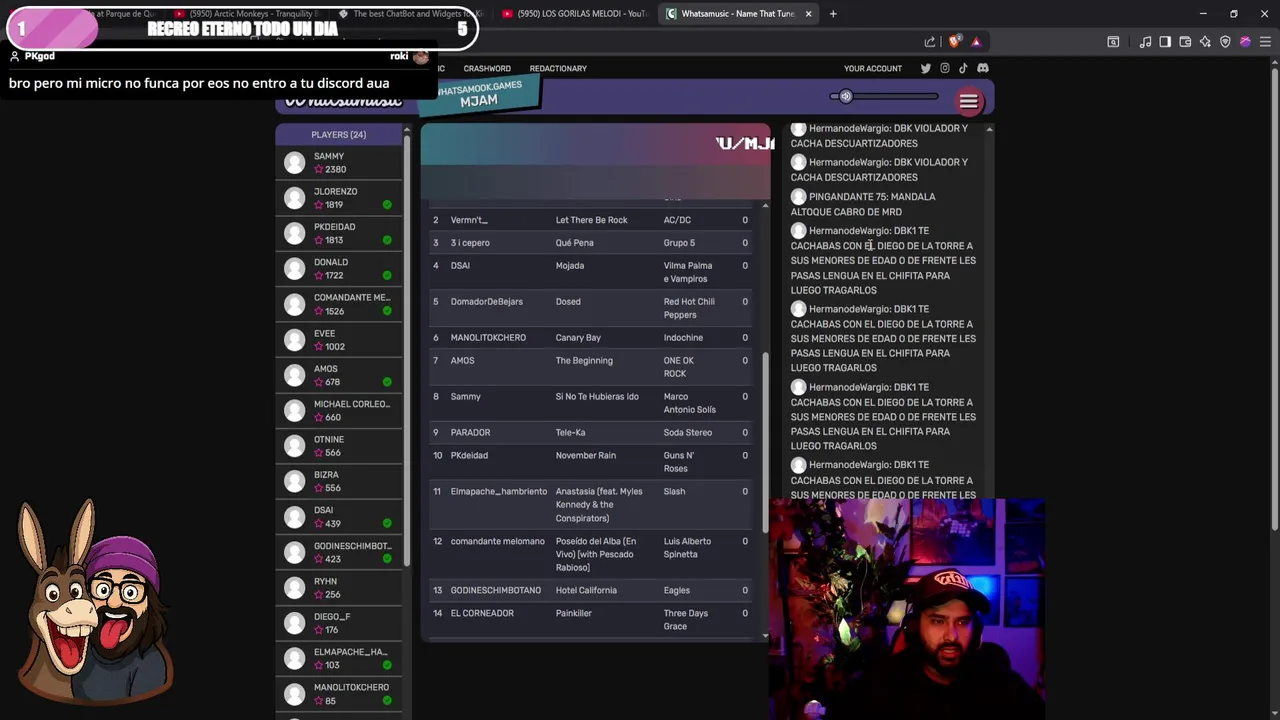Open the browser main hamburger menu
1280x720 pixels.
1265,42
